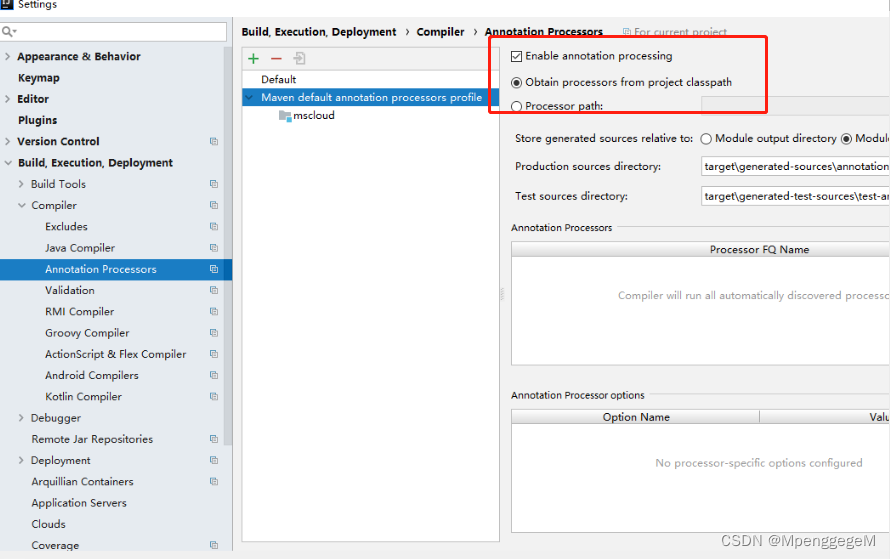Focus the settings search field
Image resolution: width=890 pixels, height=559 pixels.
[114, 32]
